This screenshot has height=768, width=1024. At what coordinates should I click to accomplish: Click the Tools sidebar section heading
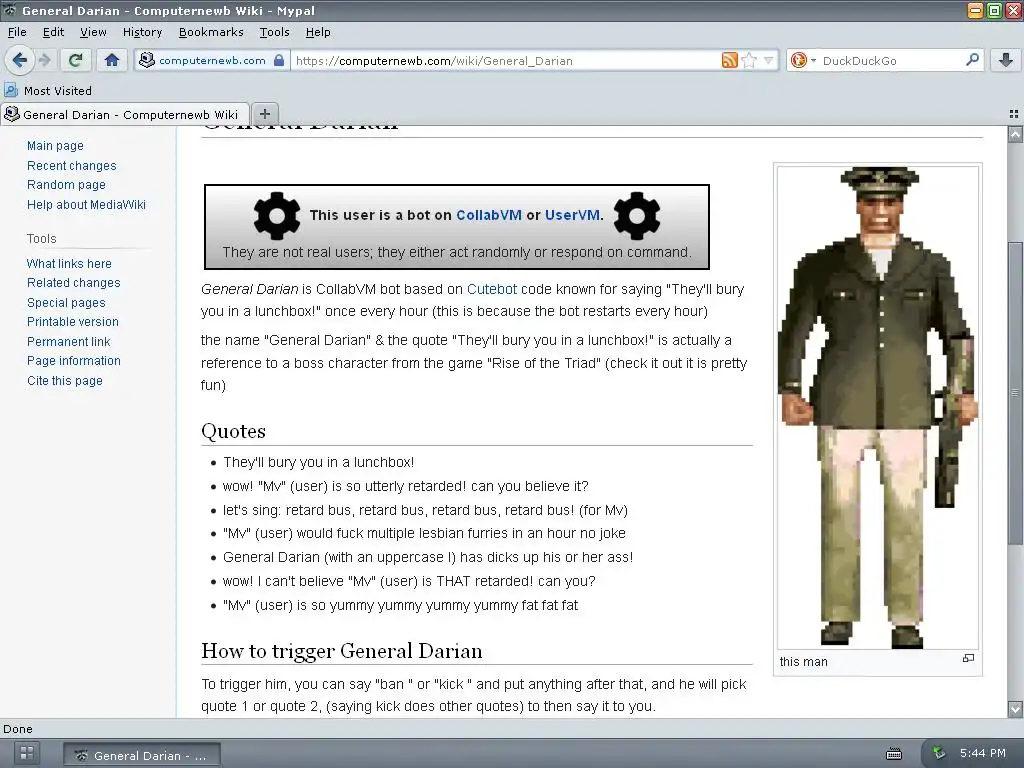tap(42, 238)
